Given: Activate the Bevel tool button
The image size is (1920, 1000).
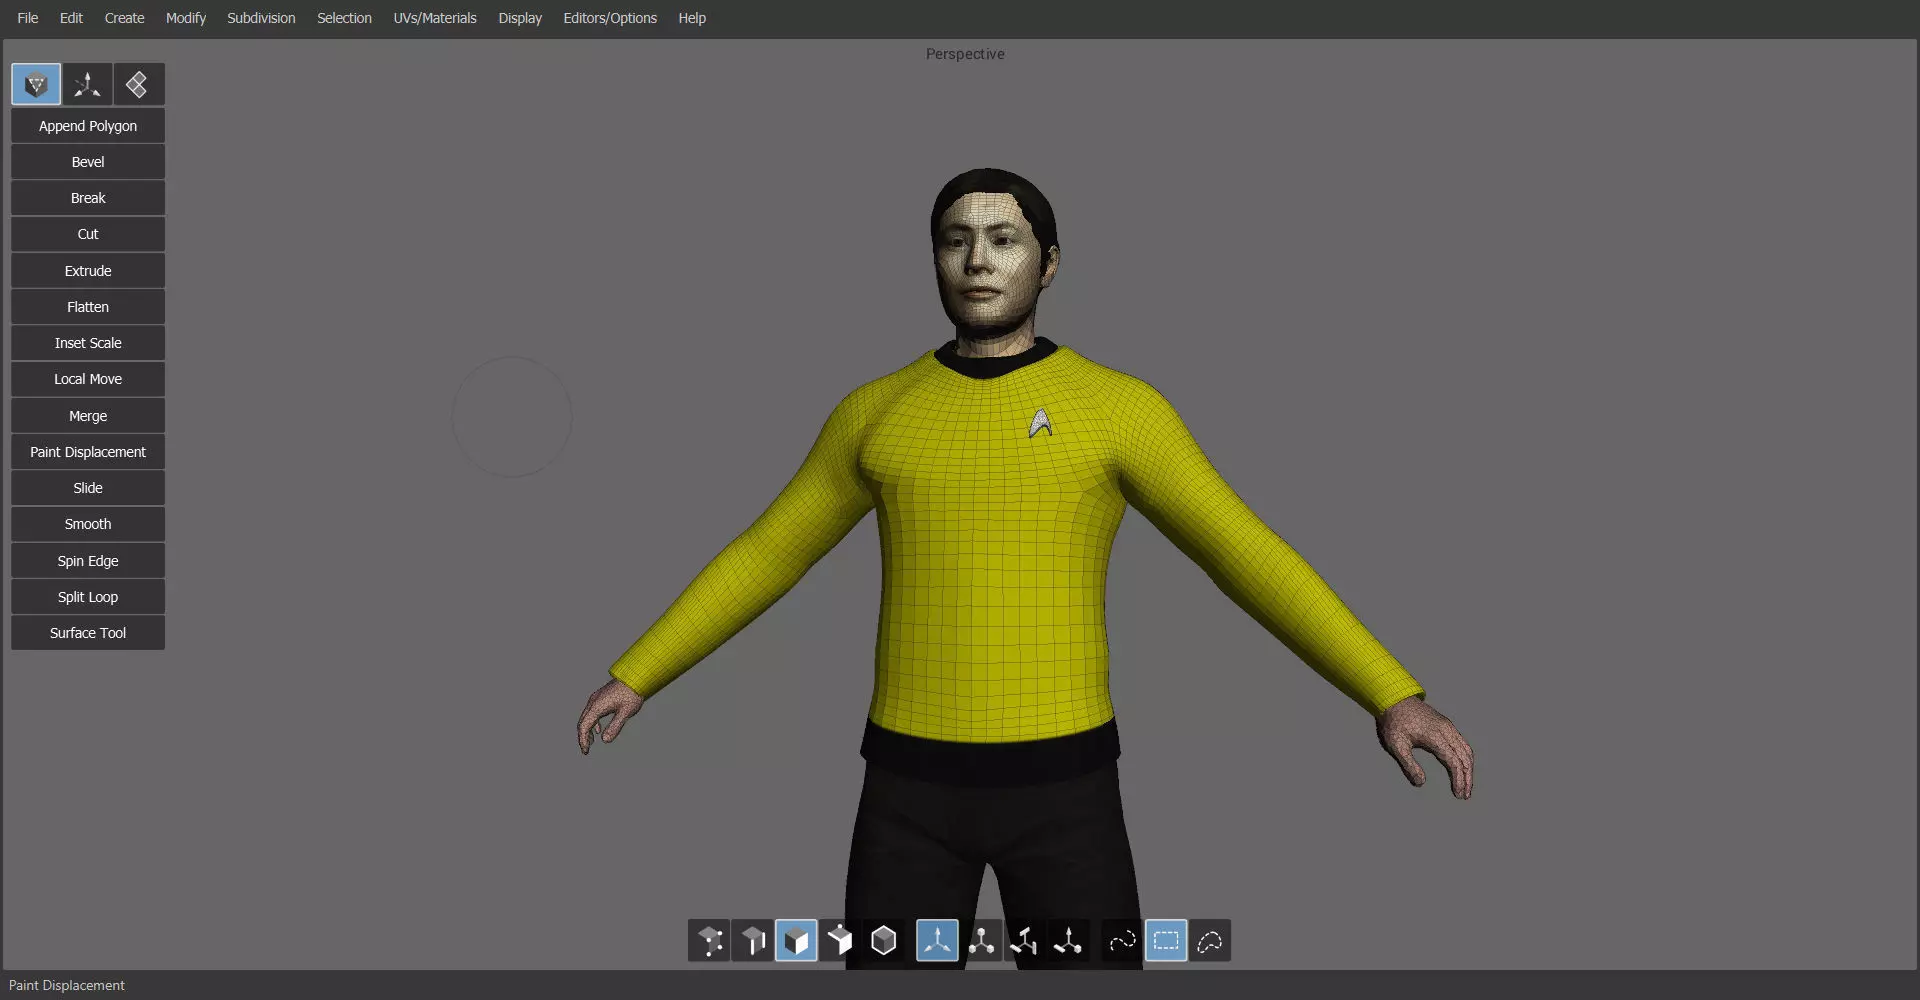Looking at the screenshot, I should click(88, 162).
